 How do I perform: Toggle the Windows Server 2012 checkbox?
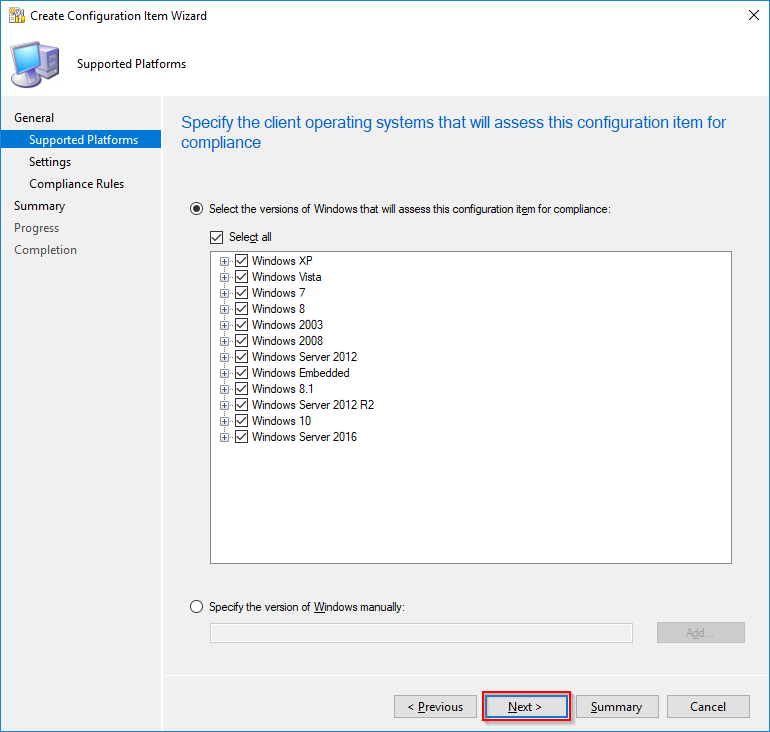241,356
